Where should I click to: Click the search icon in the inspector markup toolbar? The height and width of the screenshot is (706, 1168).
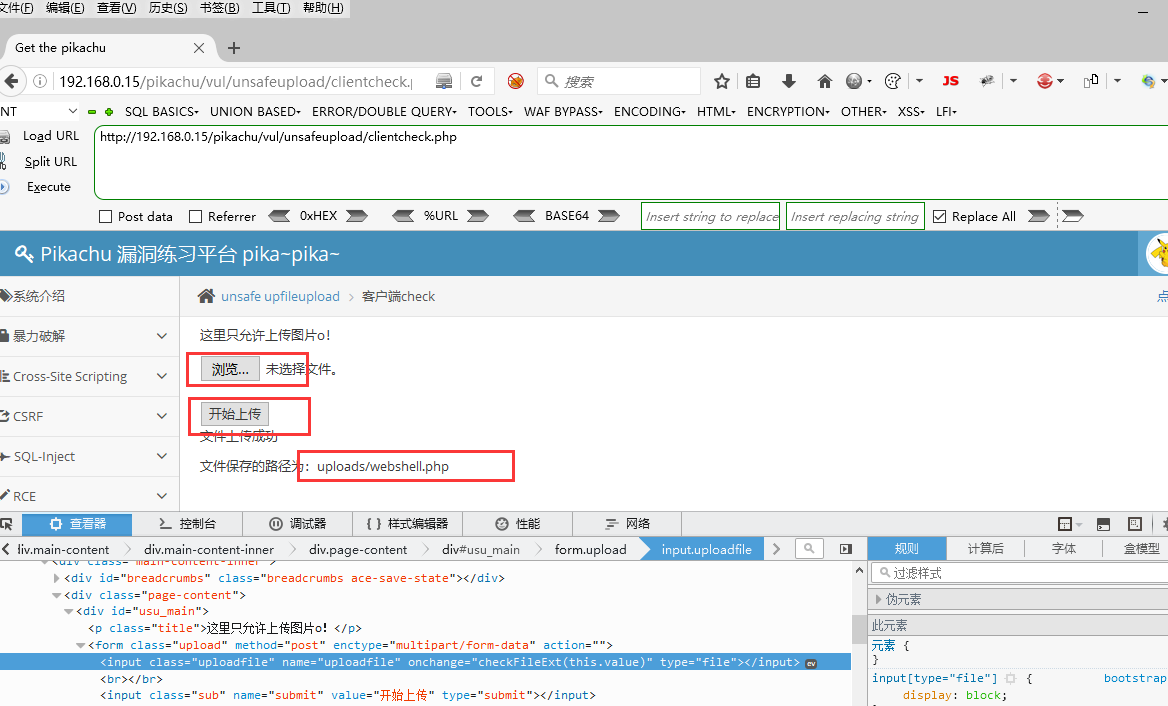(809, 549)
